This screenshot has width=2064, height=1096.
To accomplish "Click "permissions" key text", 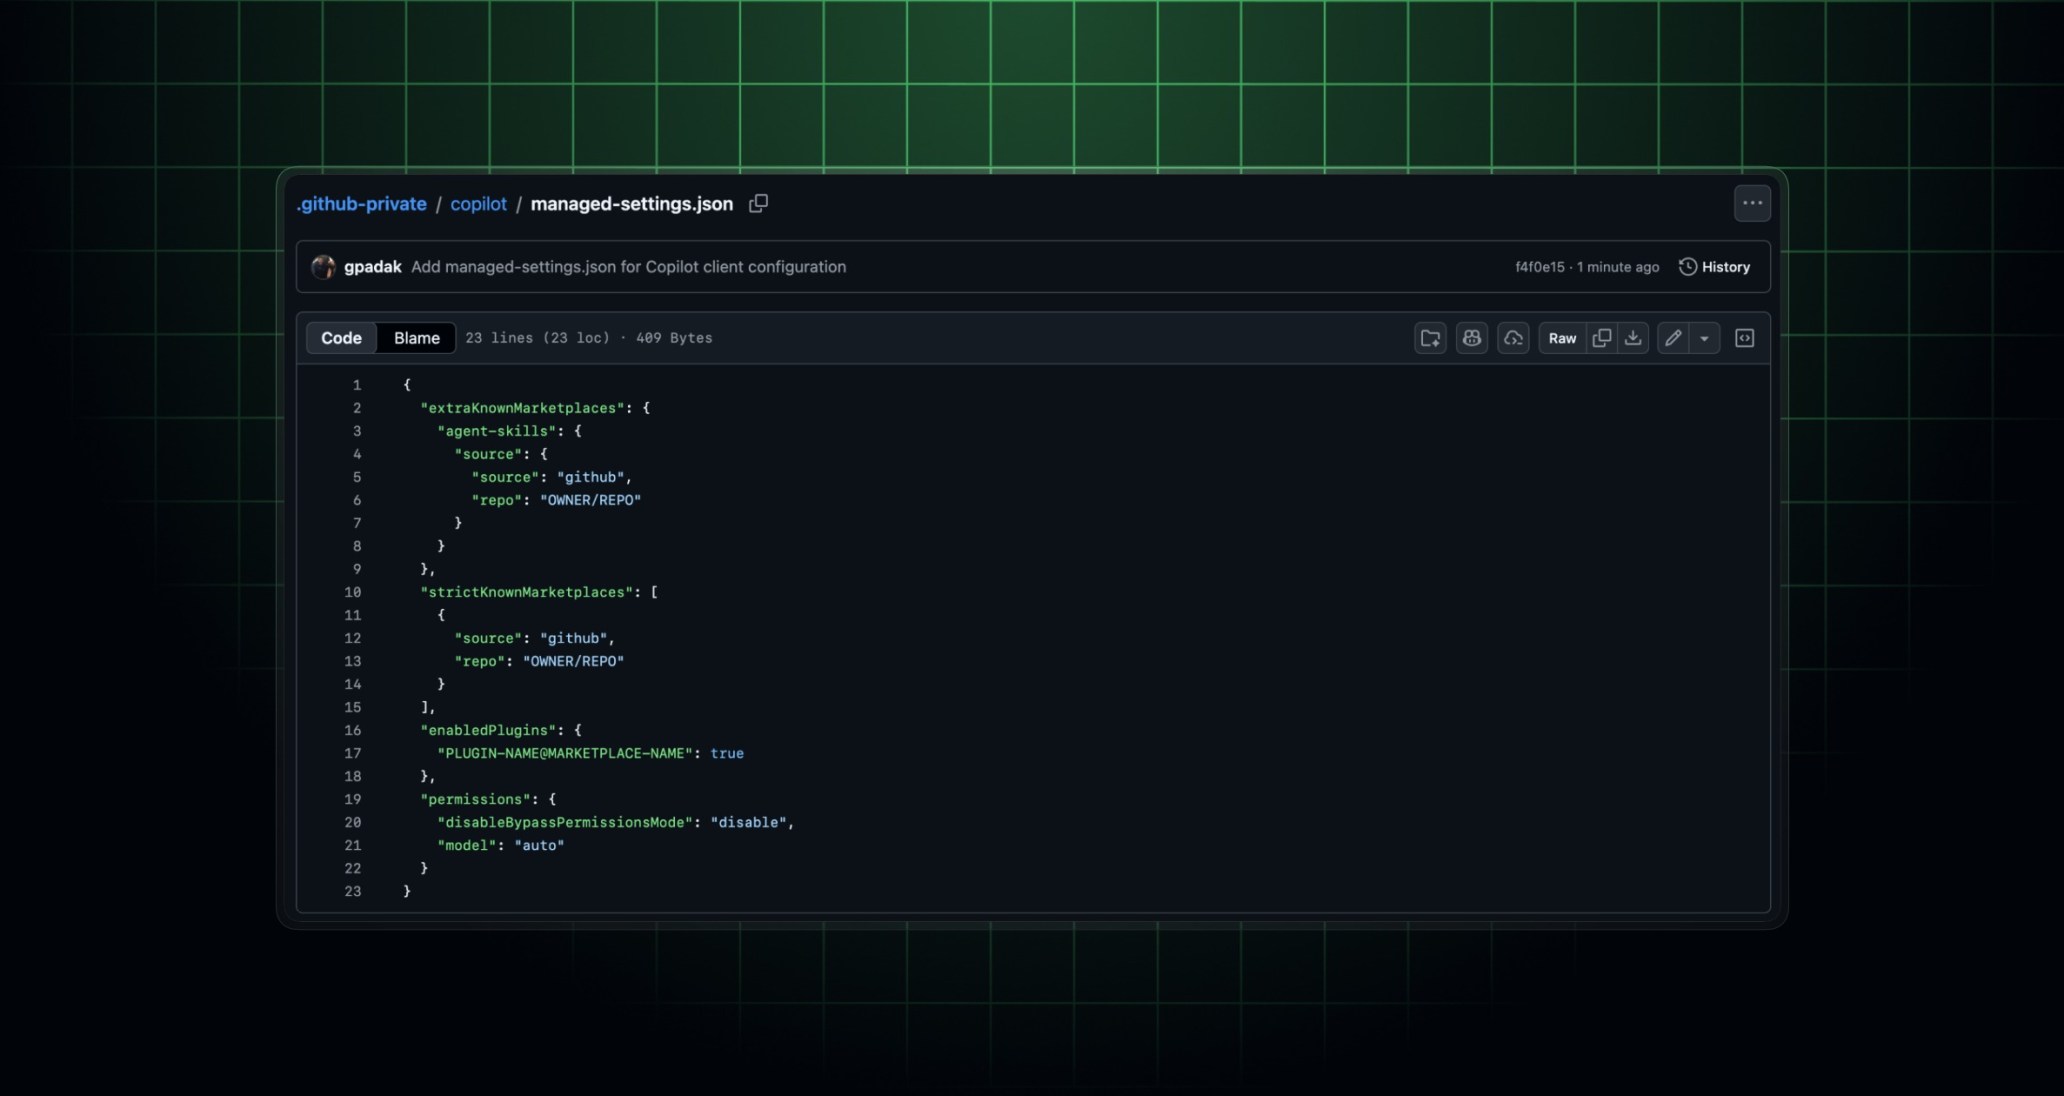I will click(475, 799).
